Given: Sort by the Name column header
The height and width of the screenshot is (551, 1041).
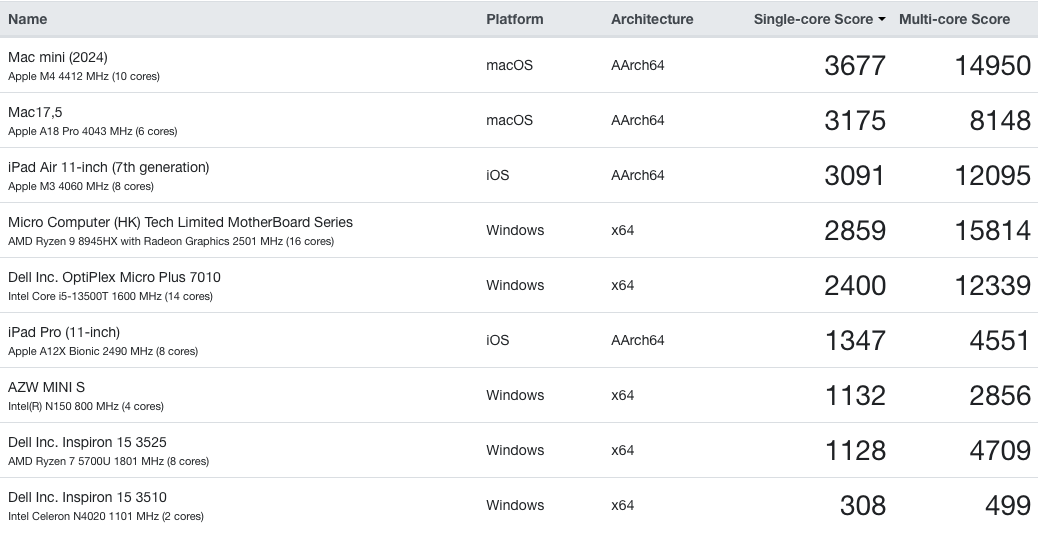Looking at the screenshot, I should pyautogui.click(x=27, y=19).
